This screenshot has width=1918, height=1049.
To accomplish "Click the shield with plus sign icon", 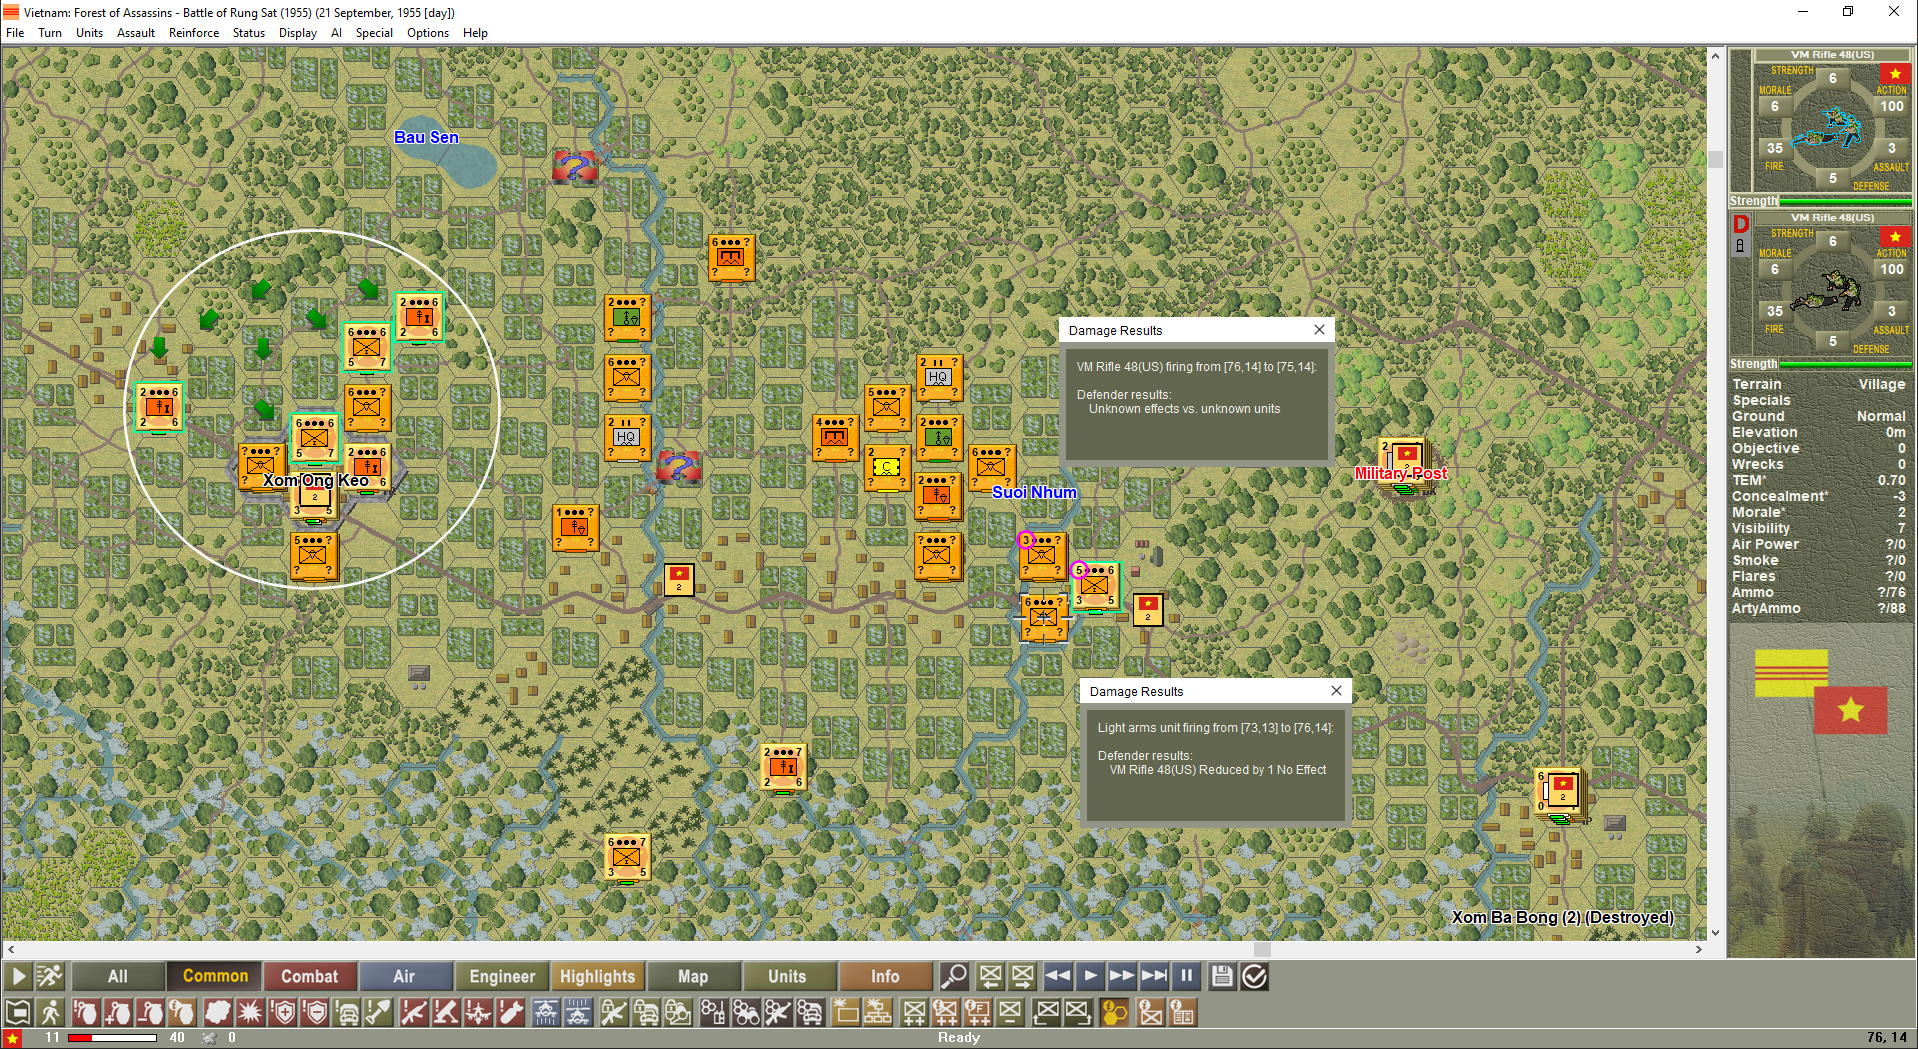I will (x=283, y=1013).
